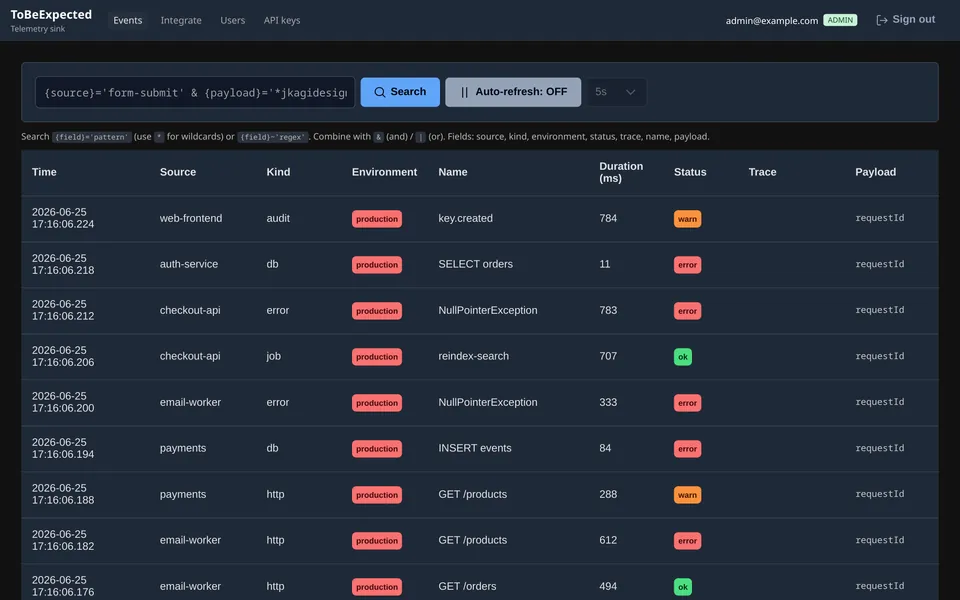Image resolution: width=960 pixels, height=600 pixels.
Task: Click the Source column header
Action: point(178,172)
